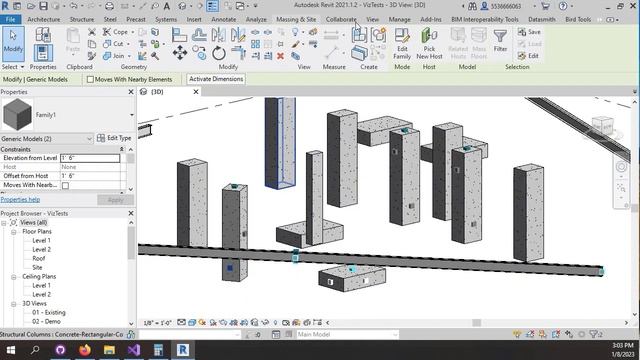640x360 pixels.
Task: Click the red Delete icon
Action: tap(280, 56)
